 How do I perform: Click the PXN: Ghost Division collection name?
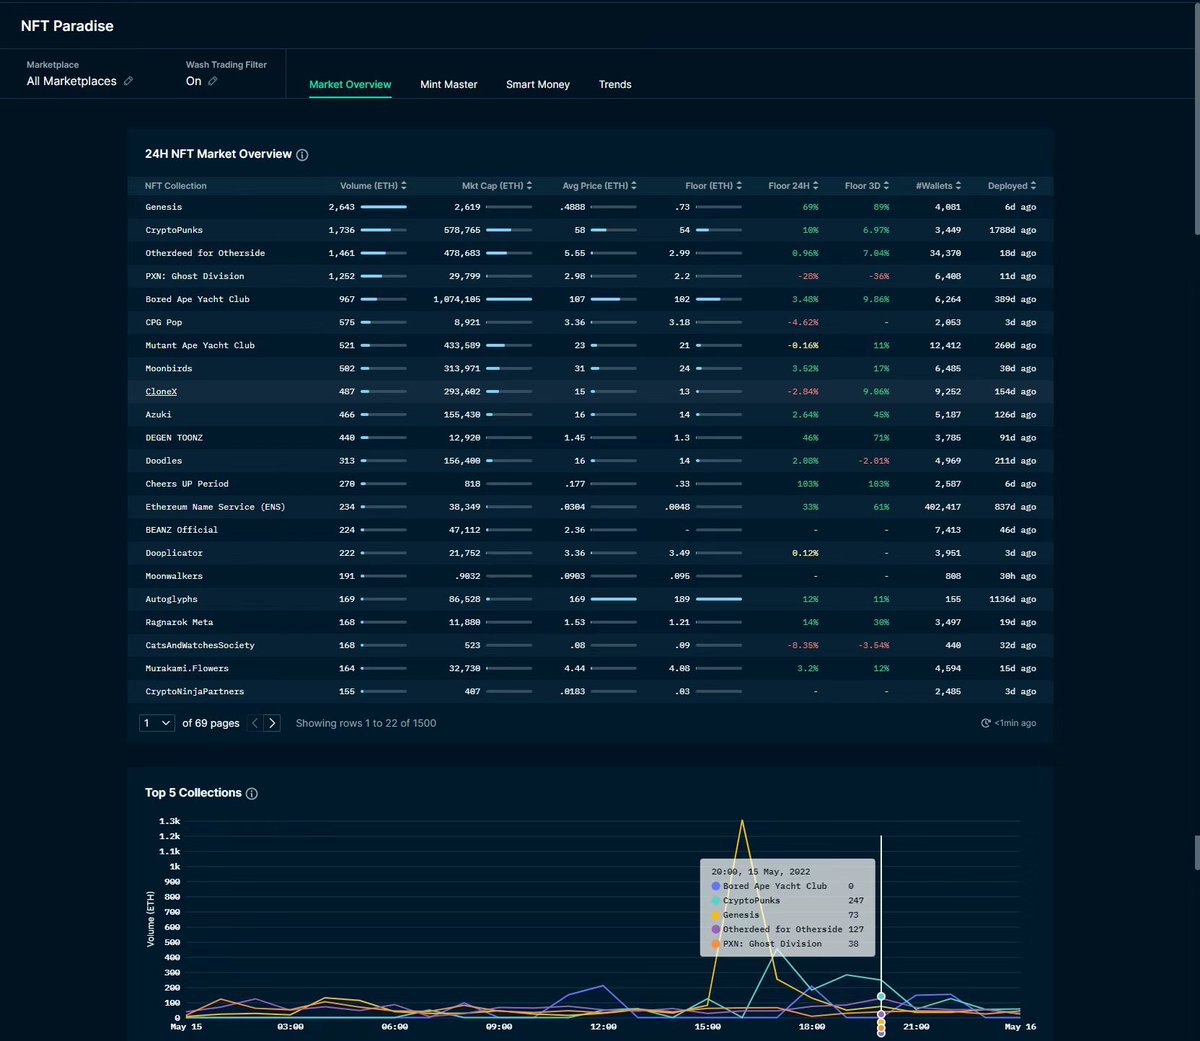(x=195, y=276)
